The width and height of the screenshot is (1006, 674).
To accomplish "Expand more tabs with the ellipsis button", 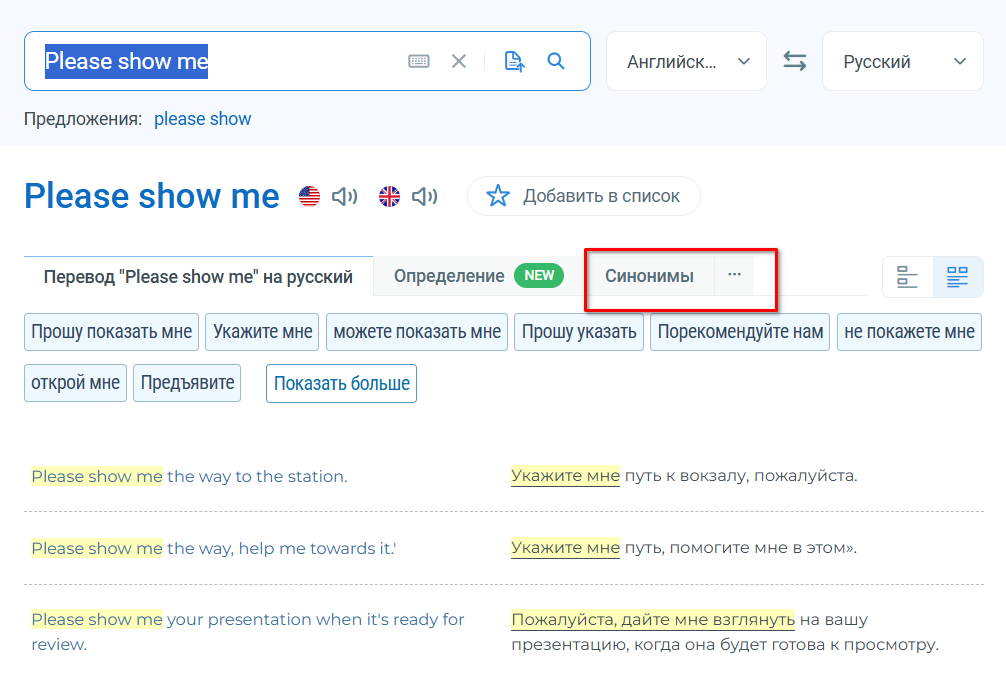I will [734, 275].
